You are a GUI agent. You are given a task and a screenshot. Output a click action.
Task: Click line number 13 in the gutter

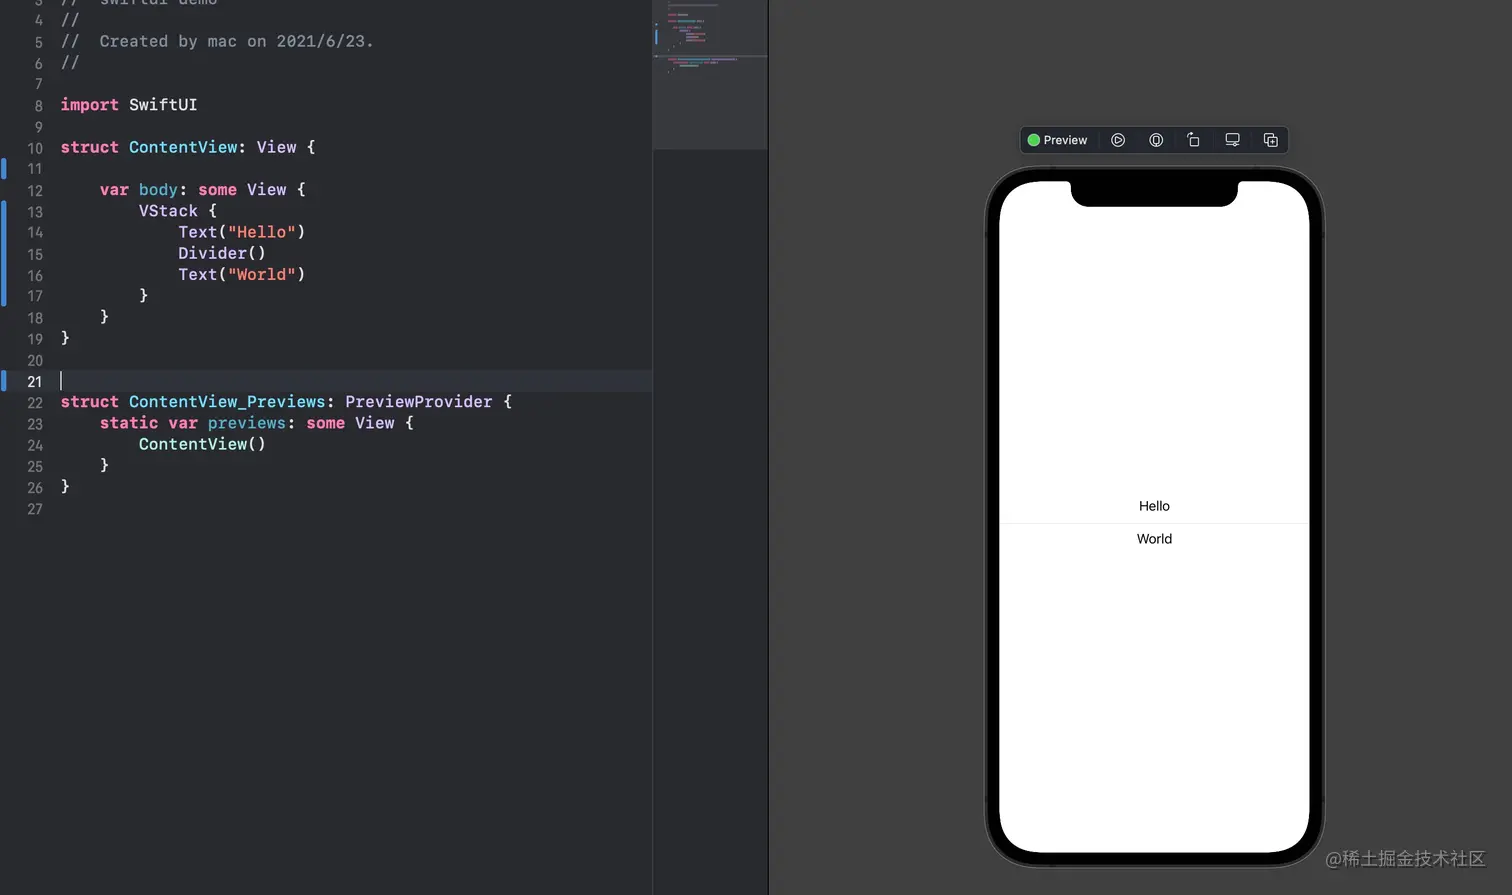pyautogui.click(x=35, y=212)
